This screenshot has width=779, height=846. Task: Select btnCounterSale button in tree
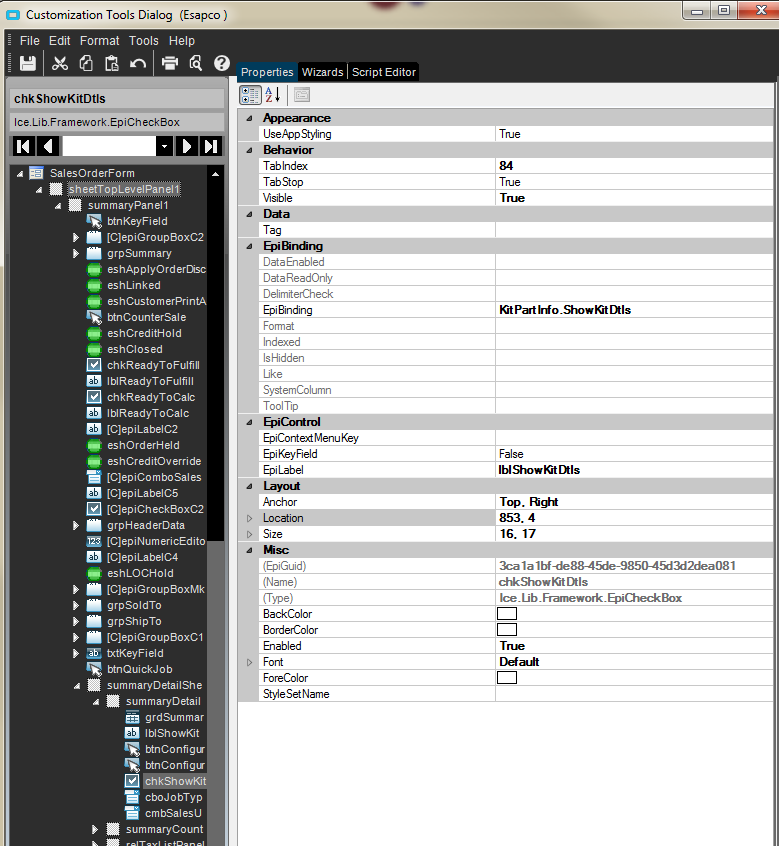pos(145,317)
